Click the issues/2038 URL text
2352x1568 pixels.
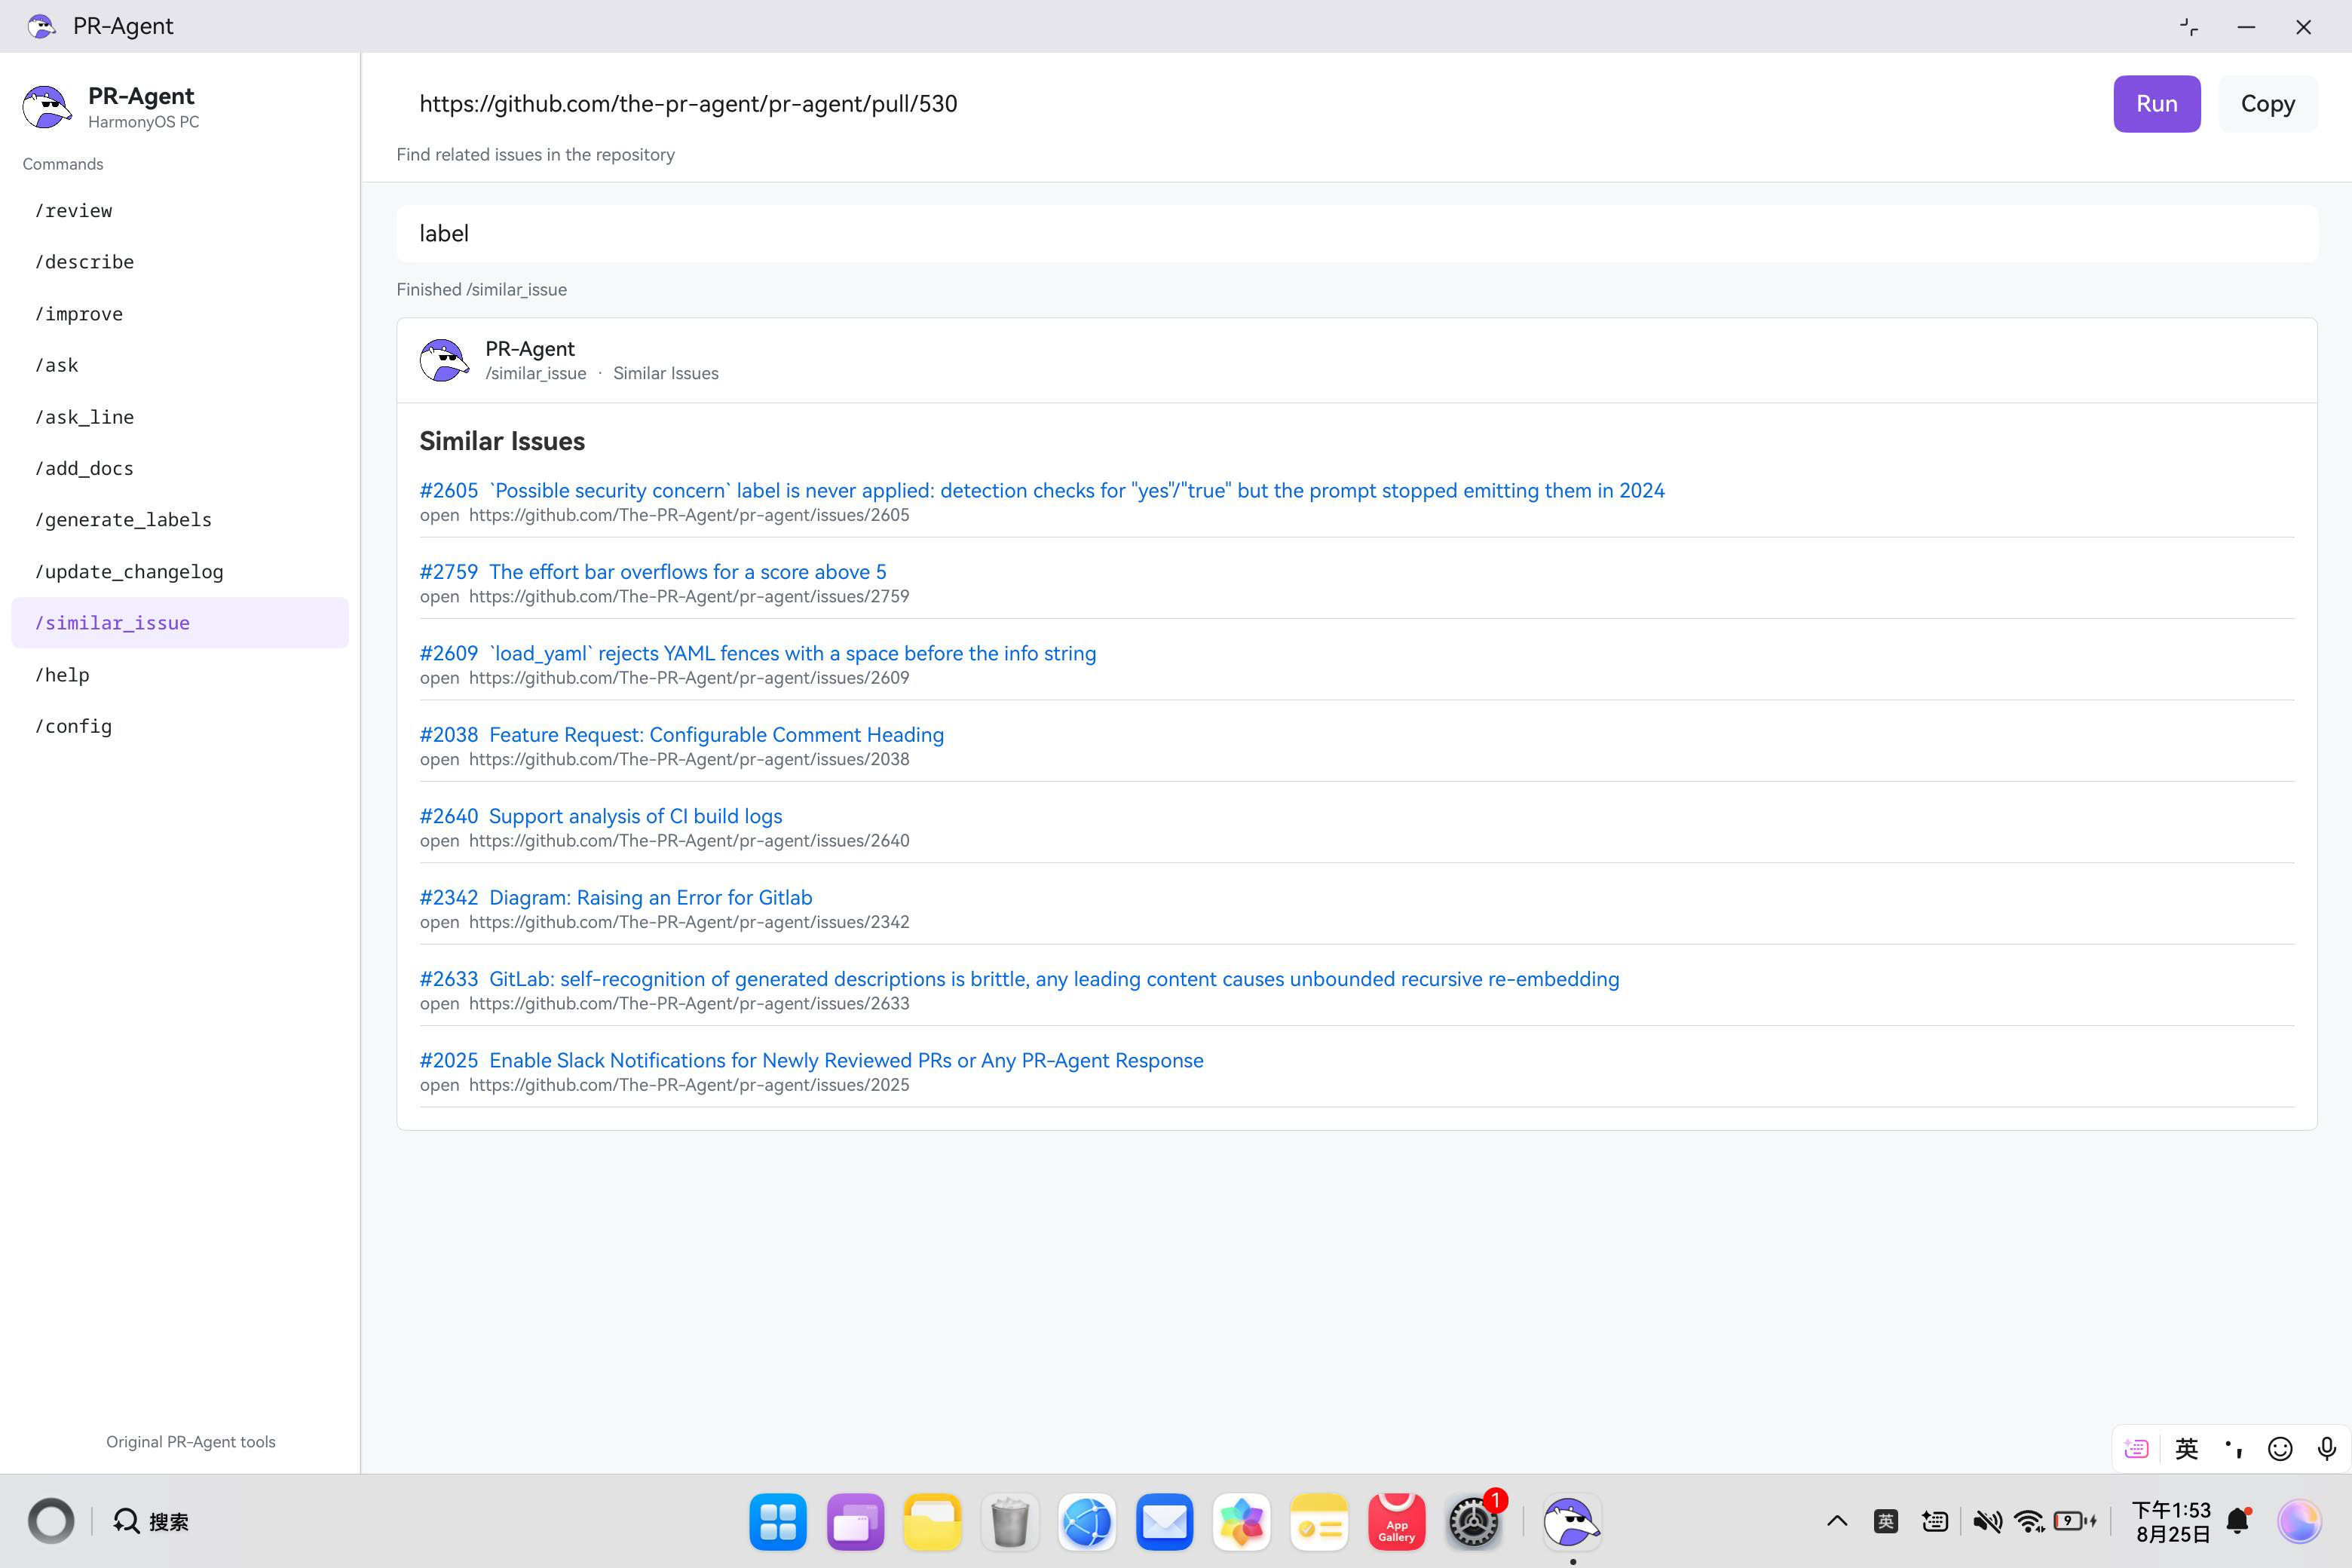pos(689,759)
